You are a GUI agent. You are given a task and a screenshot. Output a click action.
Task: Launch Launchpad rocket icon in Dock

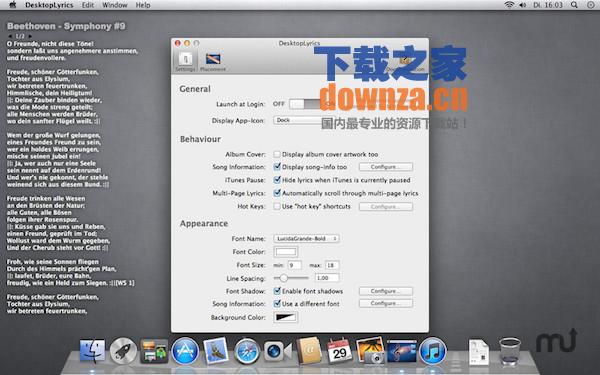pos(123,351)
